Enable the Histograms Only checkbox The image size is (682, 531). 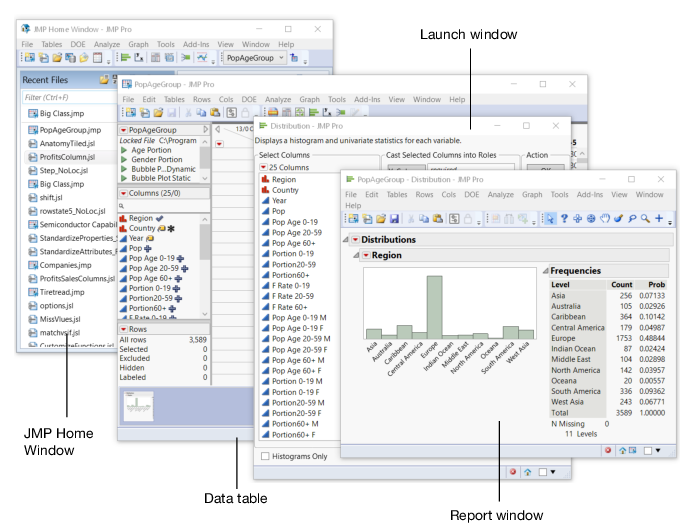[x=265, y=456]
